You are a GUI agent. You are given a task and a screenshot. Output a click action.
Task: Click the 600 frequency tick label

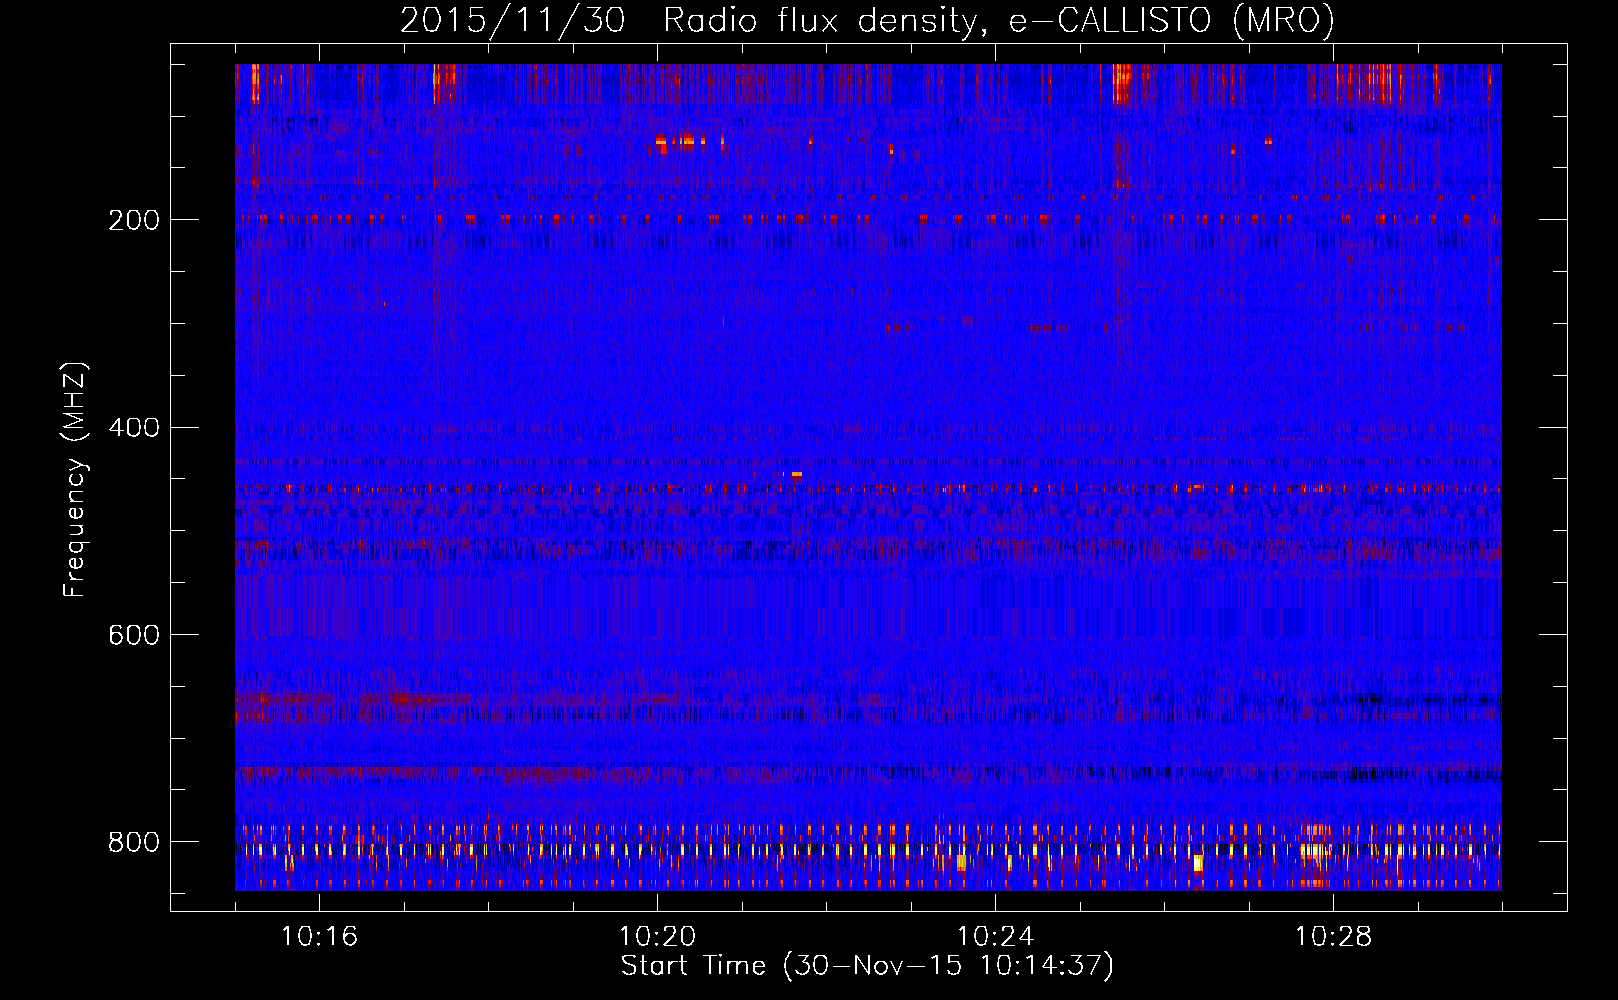(x=133, y=636)
